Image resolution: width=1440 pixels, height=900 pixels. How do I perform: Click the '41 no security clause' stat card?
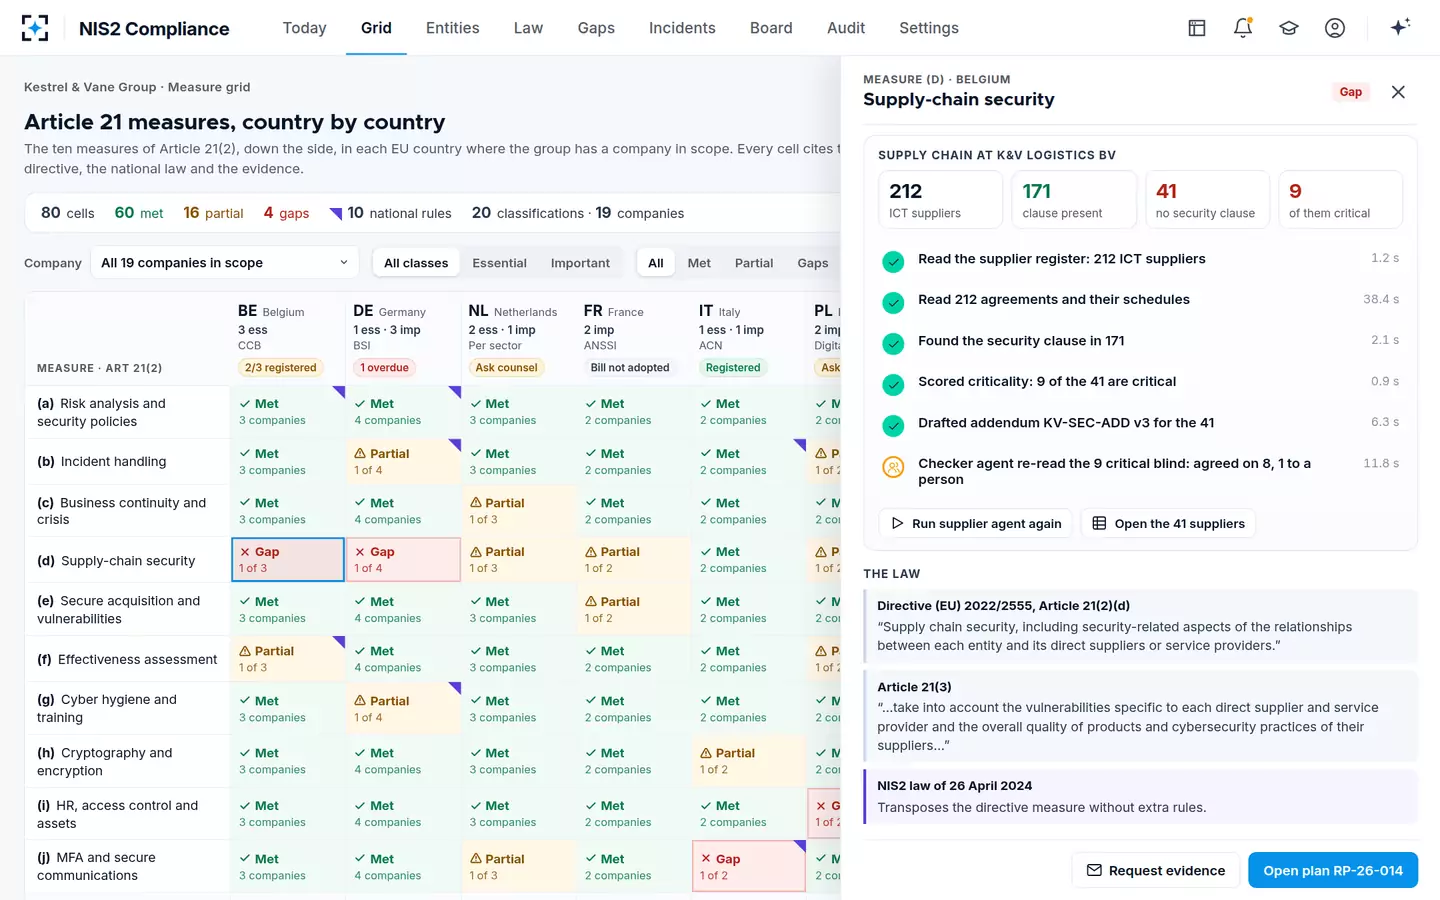[x=1207, y=200]
